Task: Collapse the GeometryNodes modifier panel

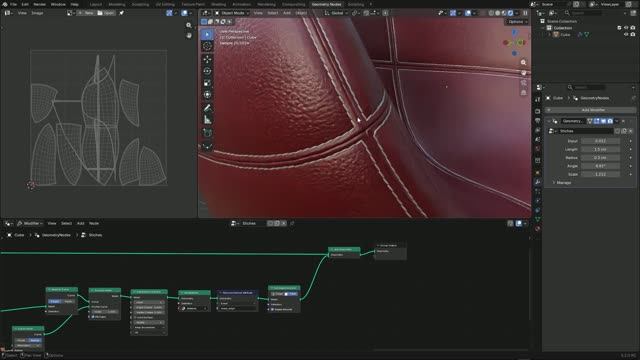Action: click(x=549, y=121)
